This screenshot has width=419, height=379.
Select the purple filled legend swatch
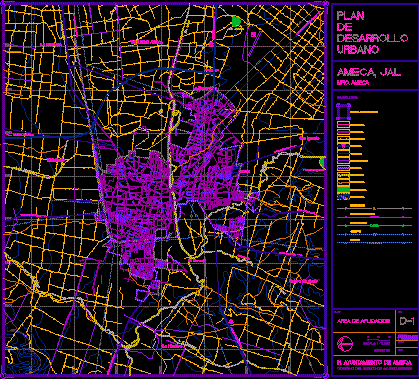343,132
